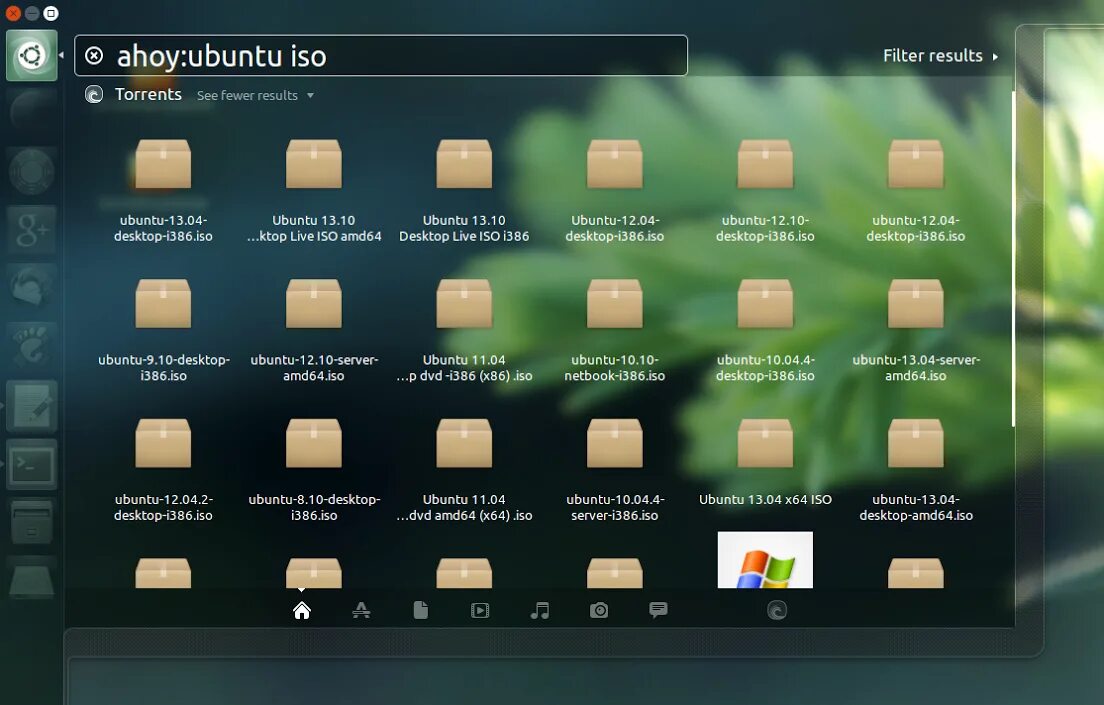Open ubuntu-10.04.4-desktop-i386.iso result
Screen dimensions: 1104x705
click(x=765, y=330)
